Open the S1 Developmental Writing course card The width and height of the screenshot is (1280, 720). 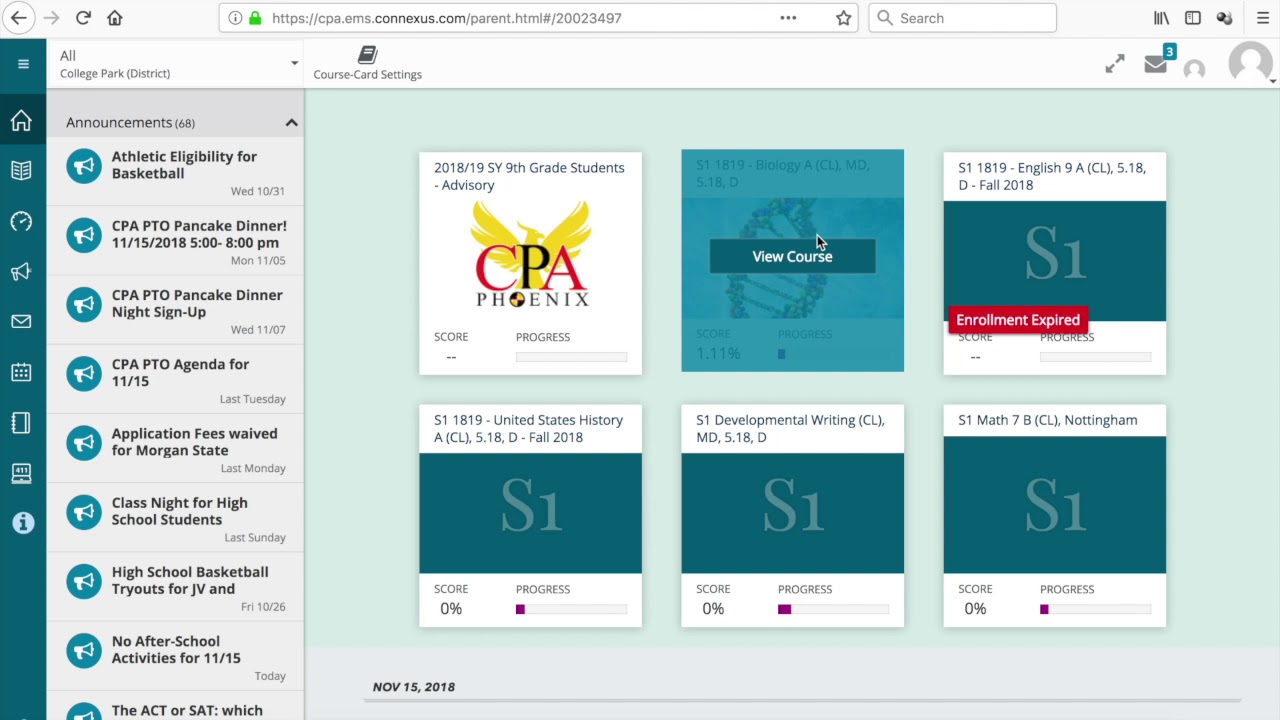point(792,516)
